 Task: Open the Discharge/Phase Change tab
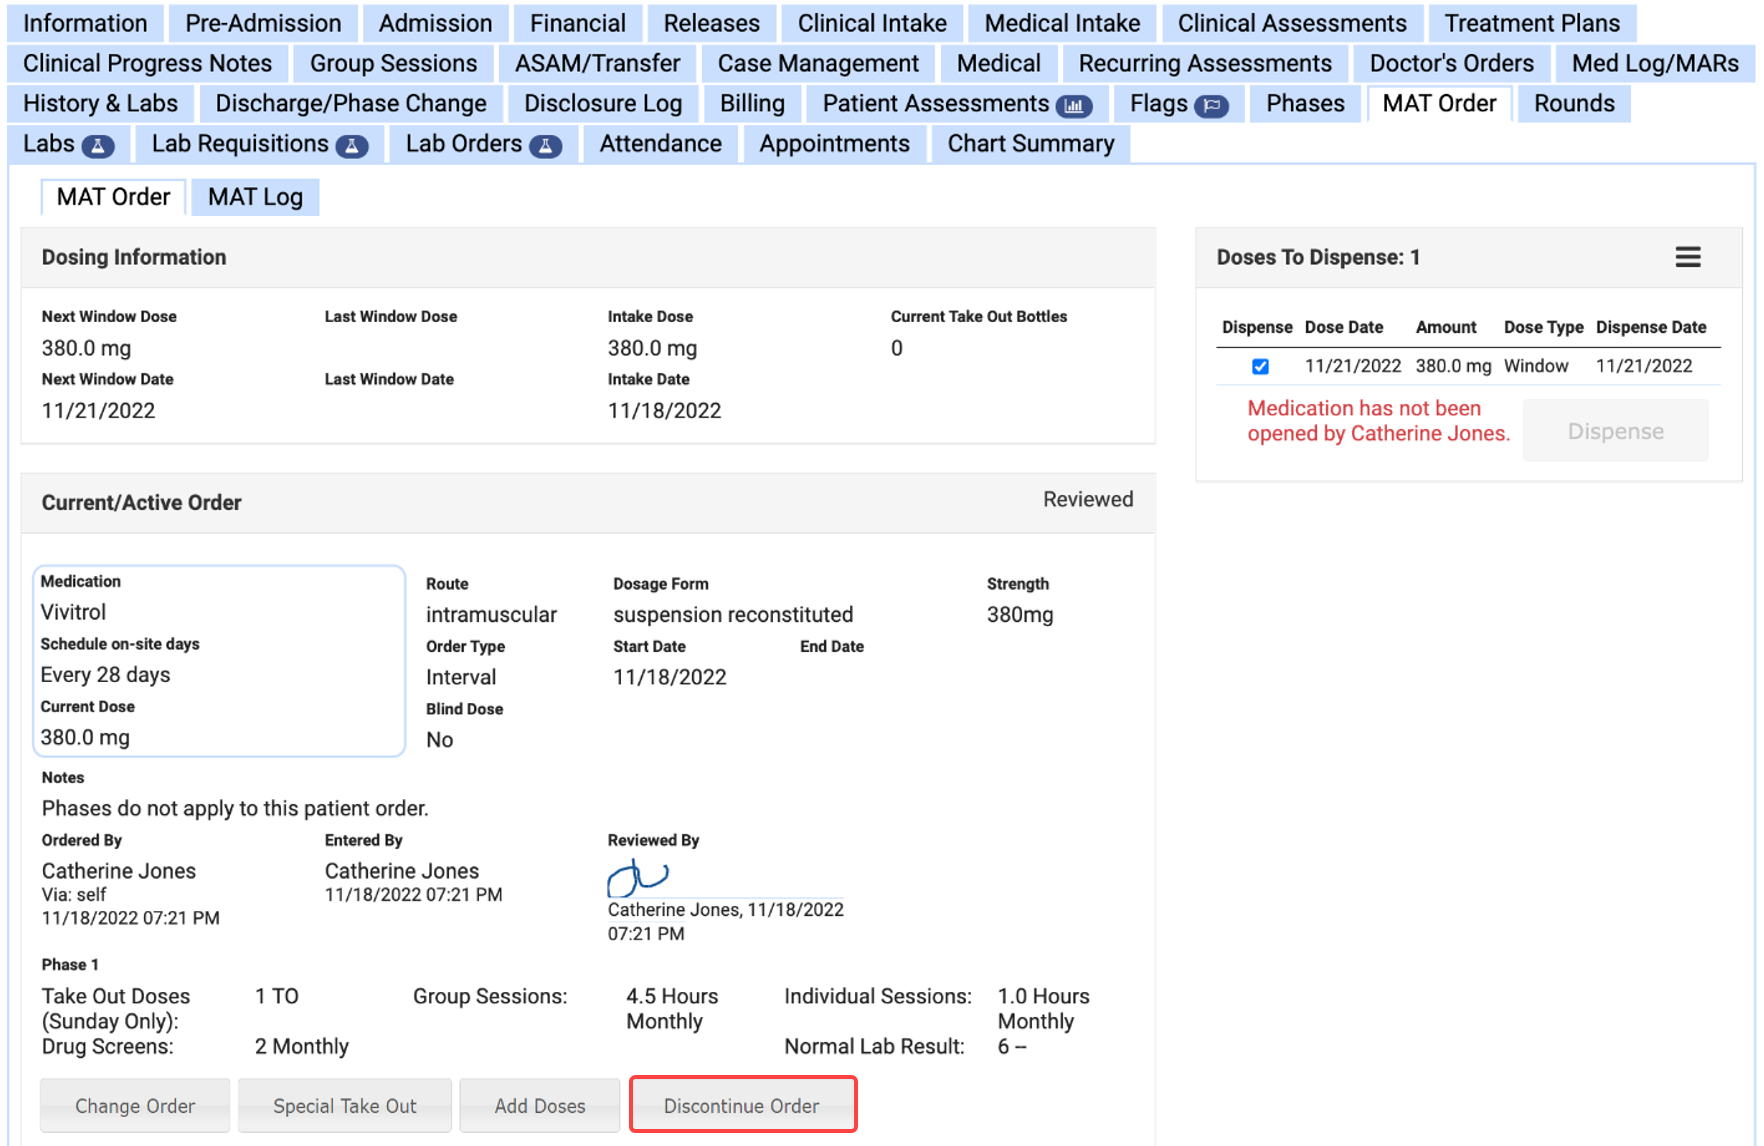pos(350,103)
